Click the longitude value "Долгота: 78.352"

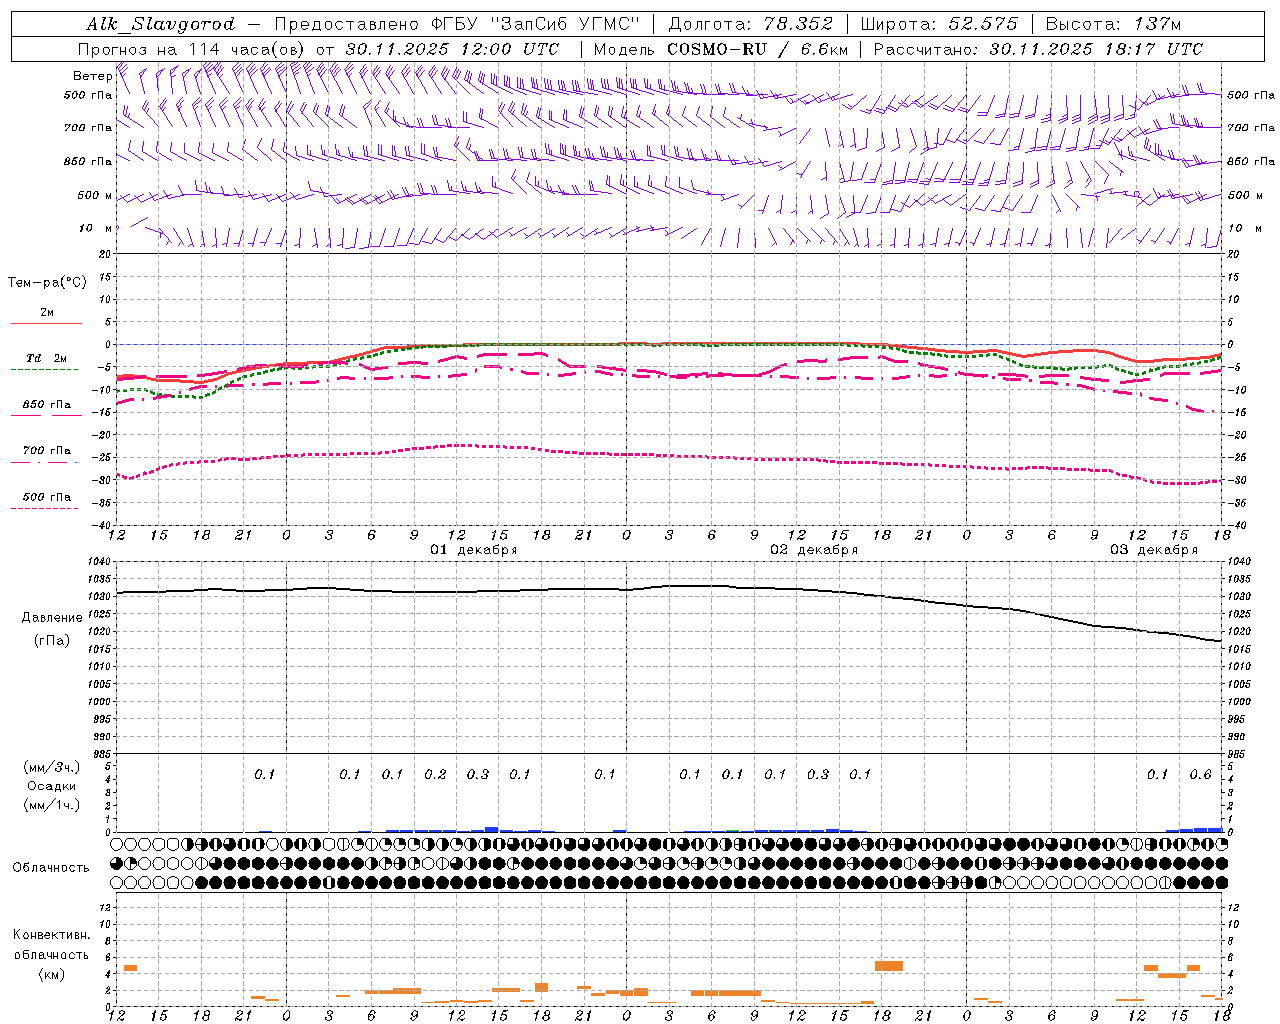pyautogui.click(x=750, y=24)
